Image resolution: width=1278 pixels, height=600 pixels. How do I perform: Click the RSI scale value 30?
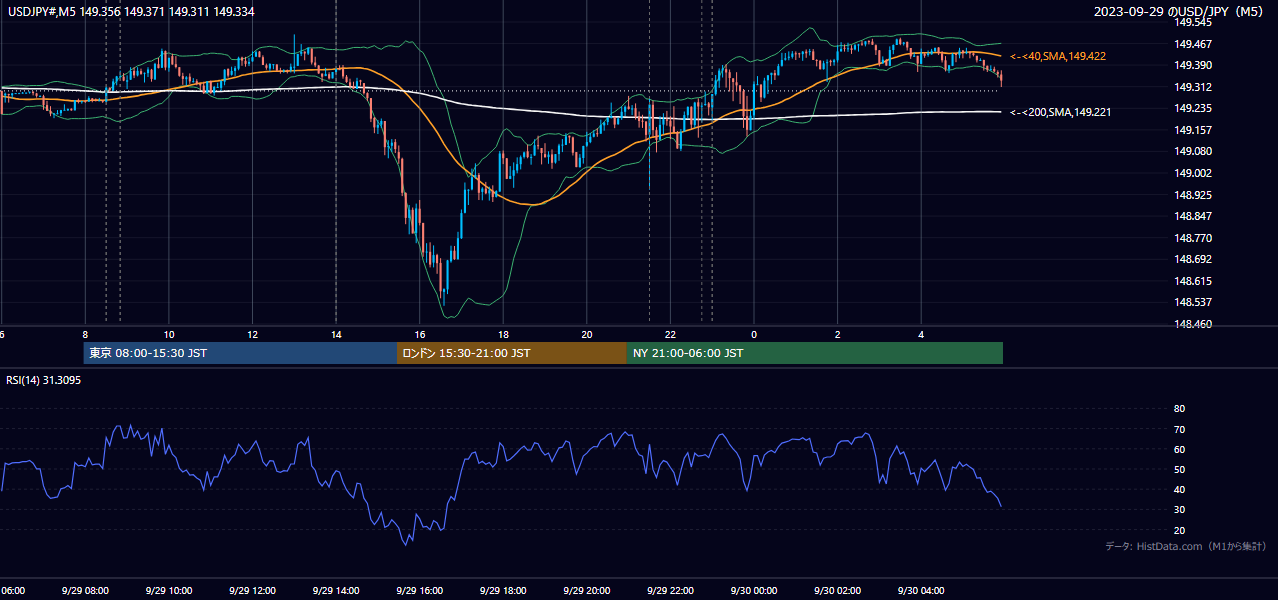(x=1179, y=510)
